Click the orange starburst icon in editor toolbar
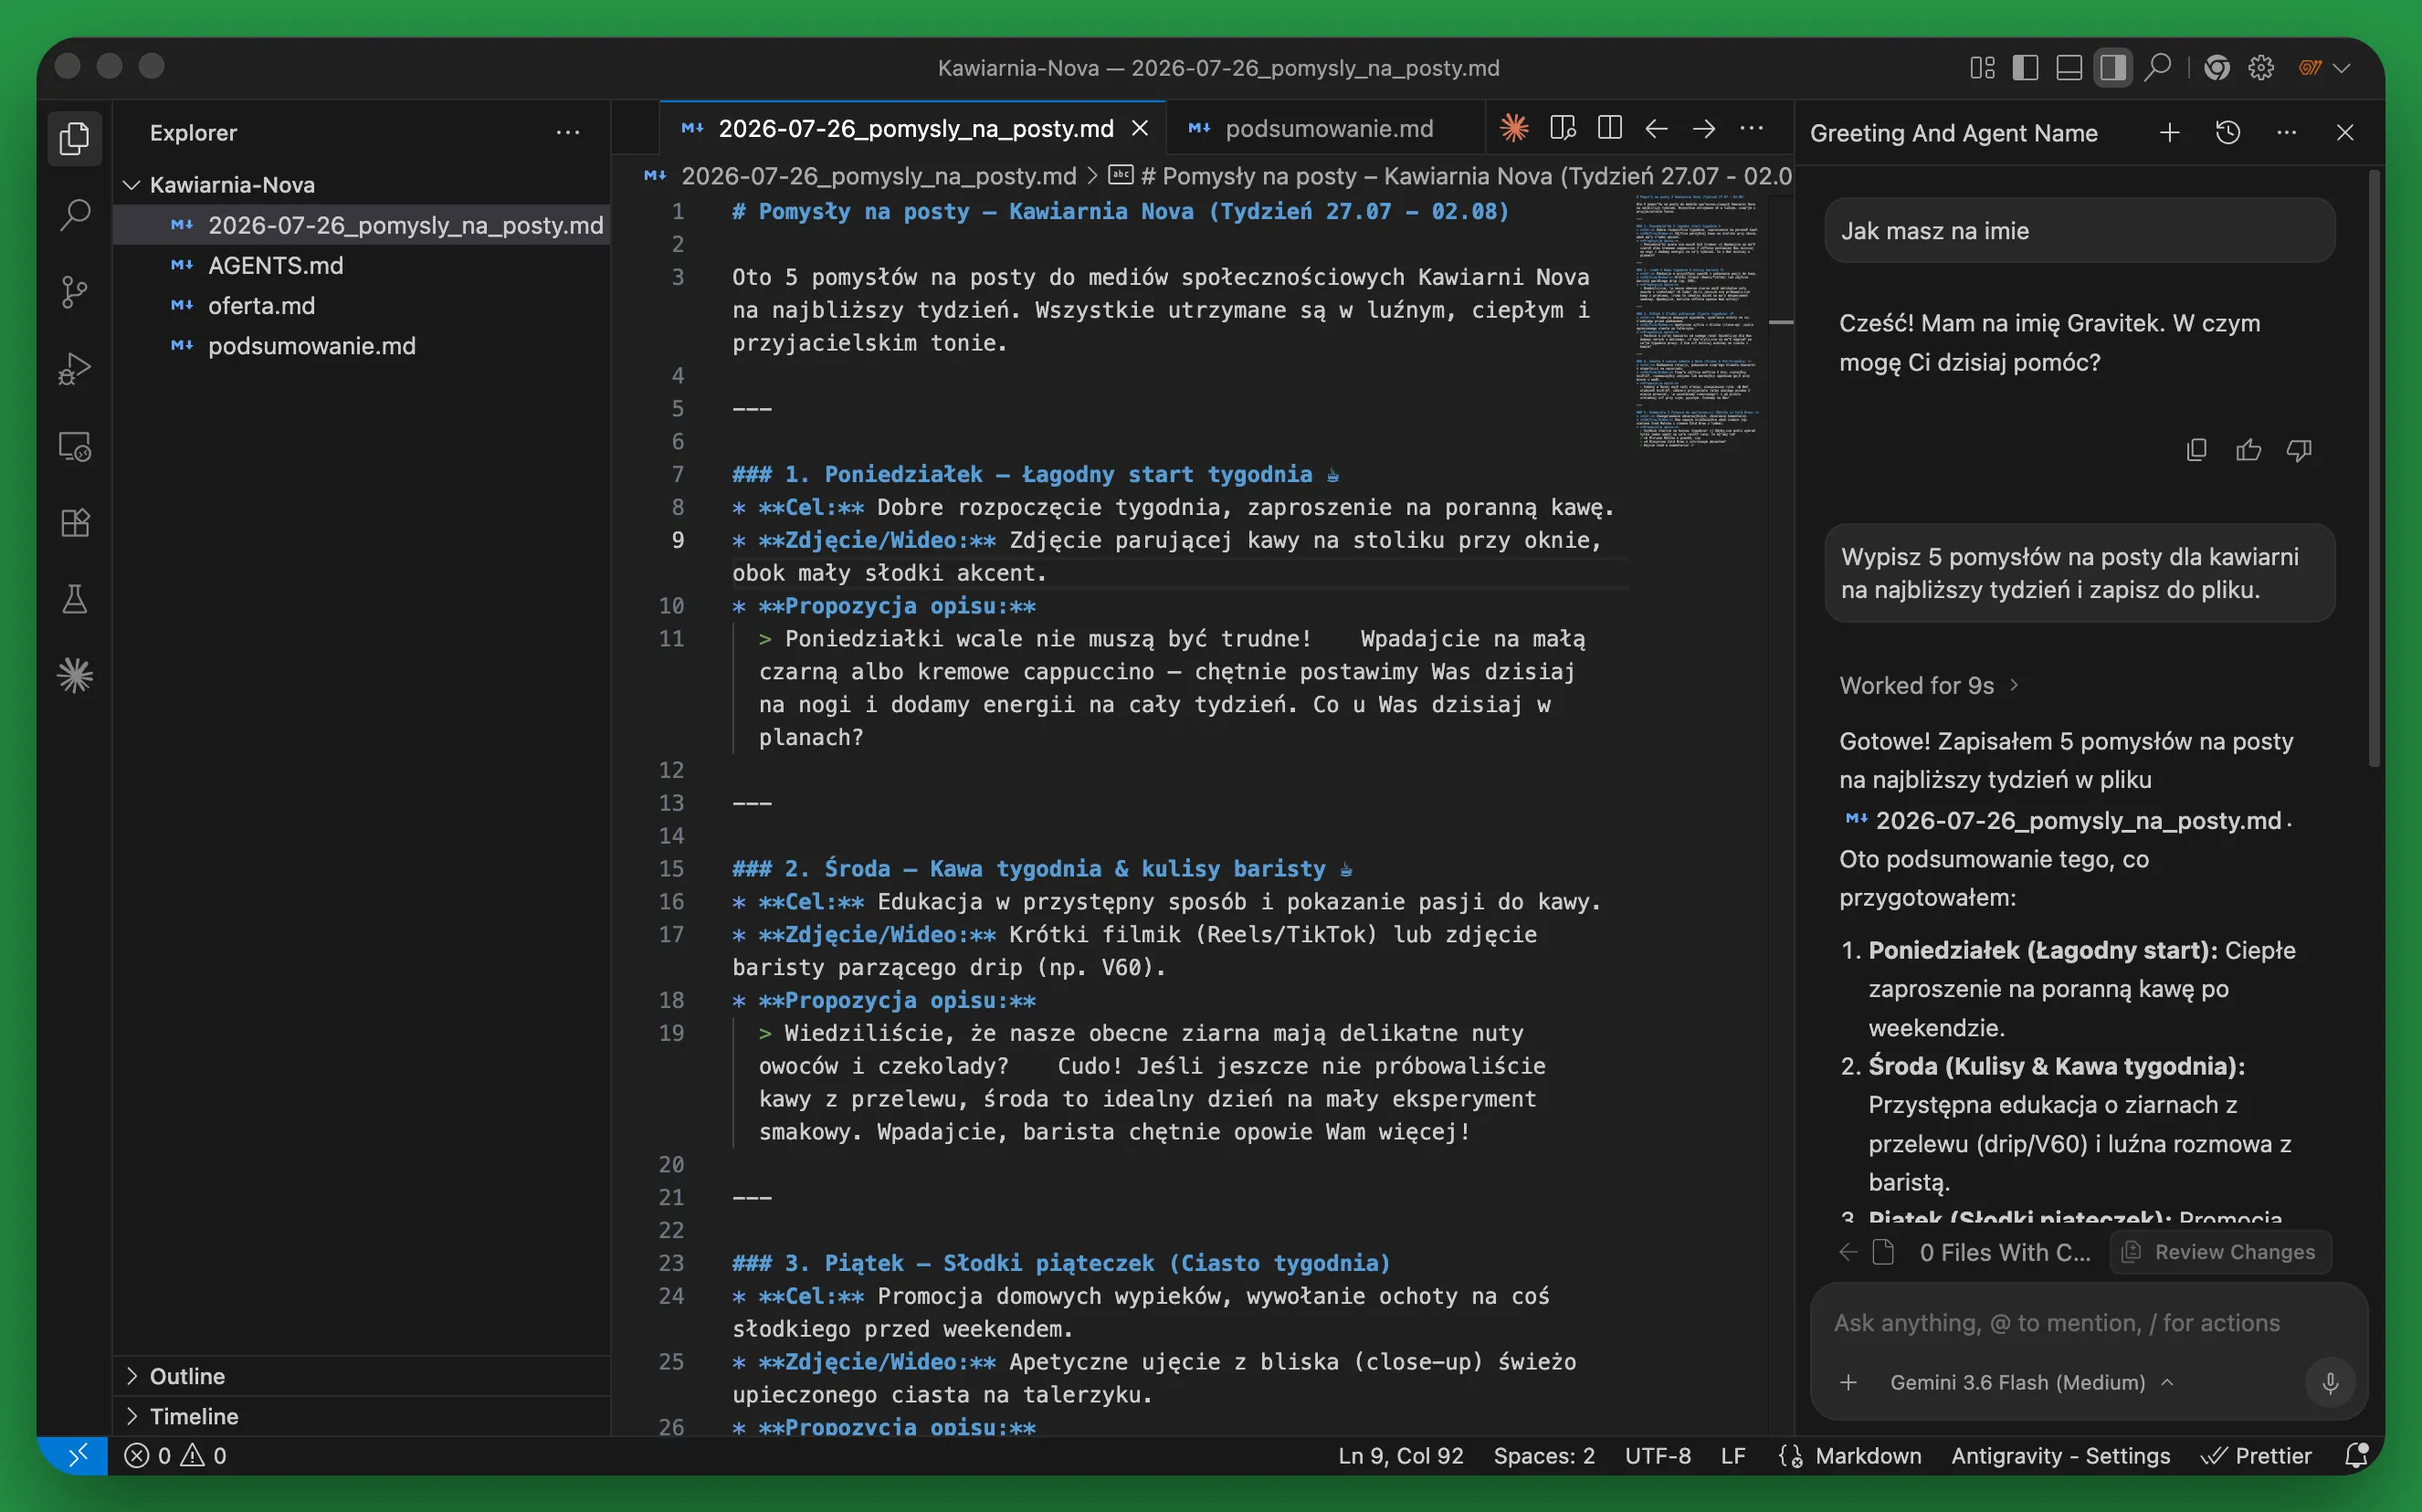Image resolution: width=2422 pixels, height=1512 pixels. click(1514, 128)
